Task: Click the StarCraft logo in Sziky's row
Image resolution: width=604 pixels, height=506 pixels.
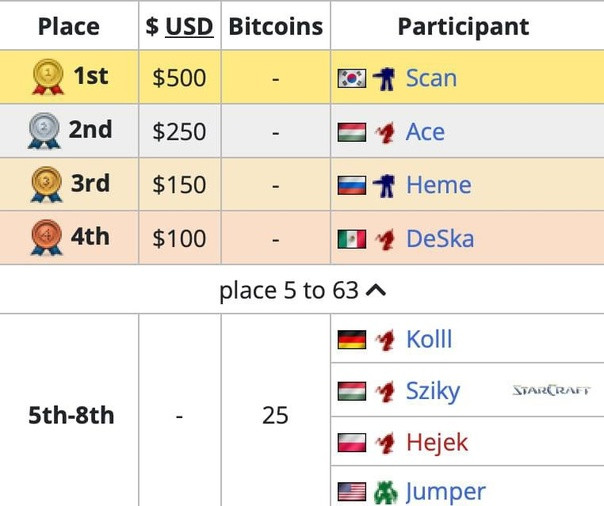Action: point(551,390)
